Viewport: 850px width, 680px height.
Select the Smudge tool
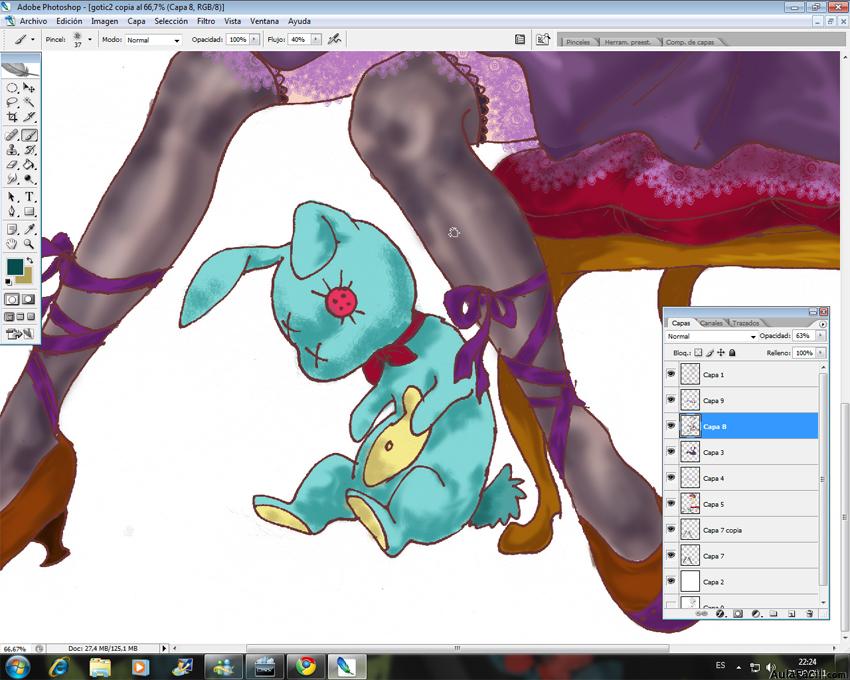pyautogui.click(x=12, y=179)
